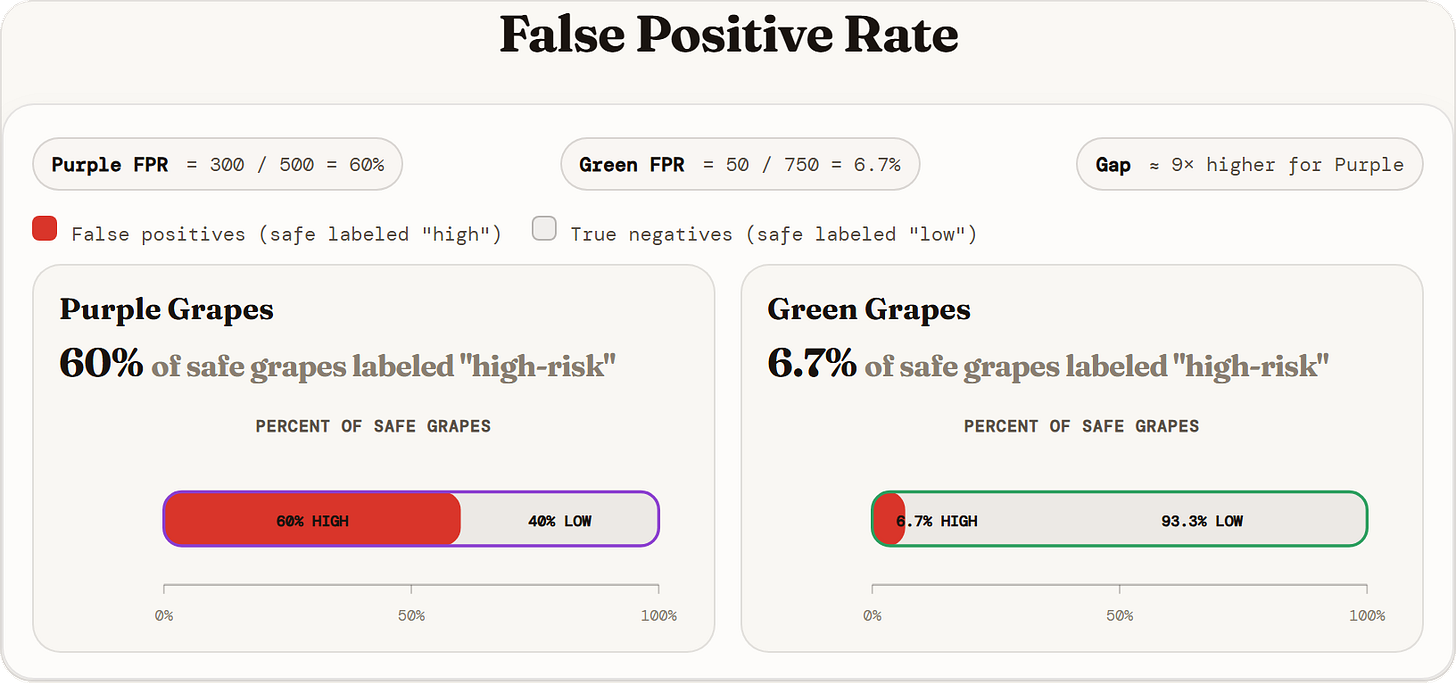Click the grey True negatives legend swatch

(544, 229)
